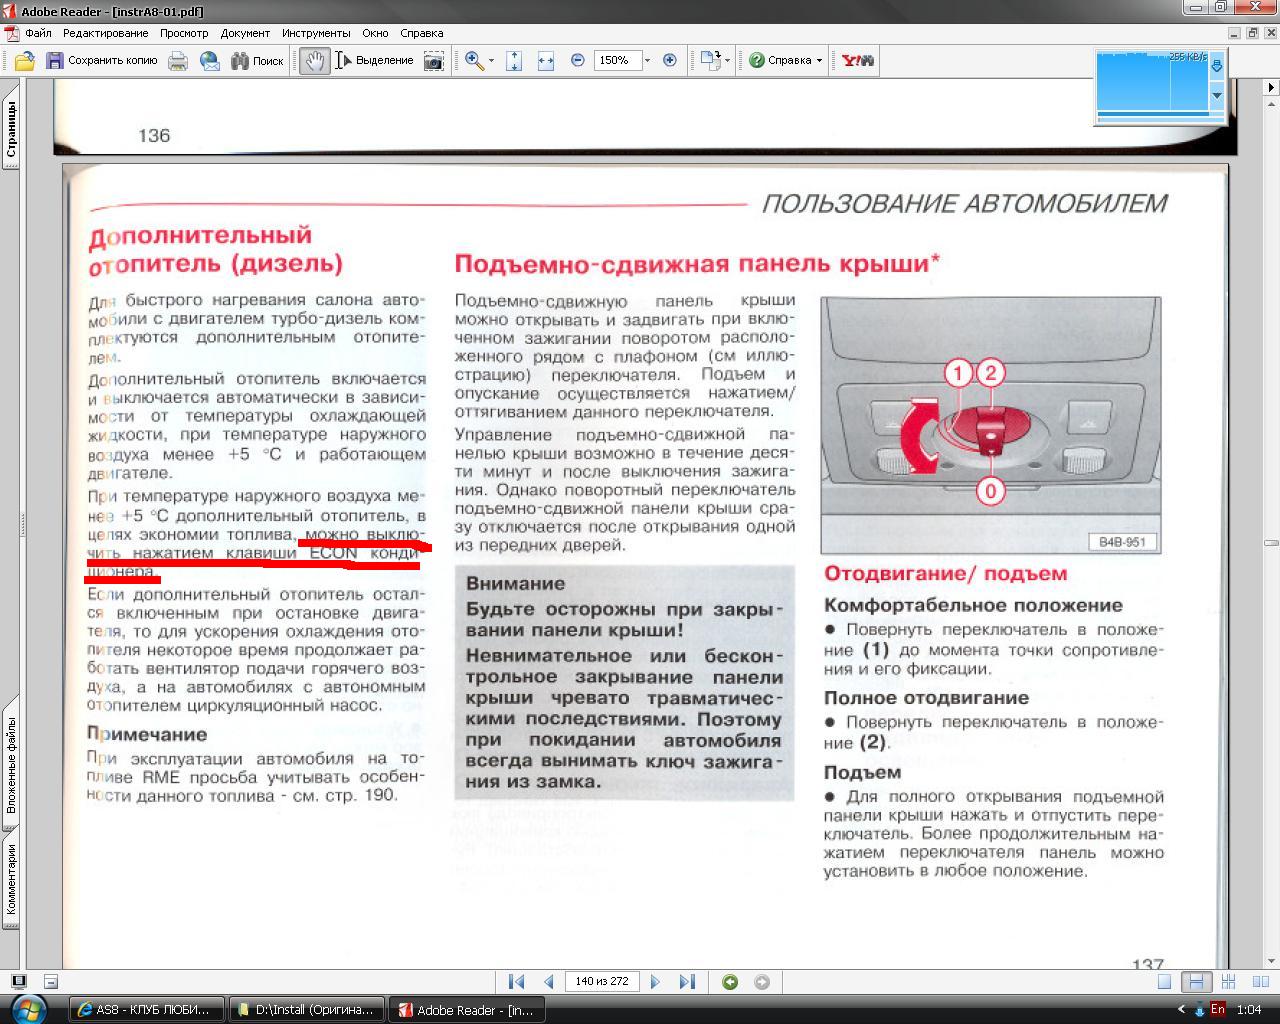Click the Snapshot camera tool
Image resolution: width=1280 pixels, height=1024 pixels.
point(434,61)
